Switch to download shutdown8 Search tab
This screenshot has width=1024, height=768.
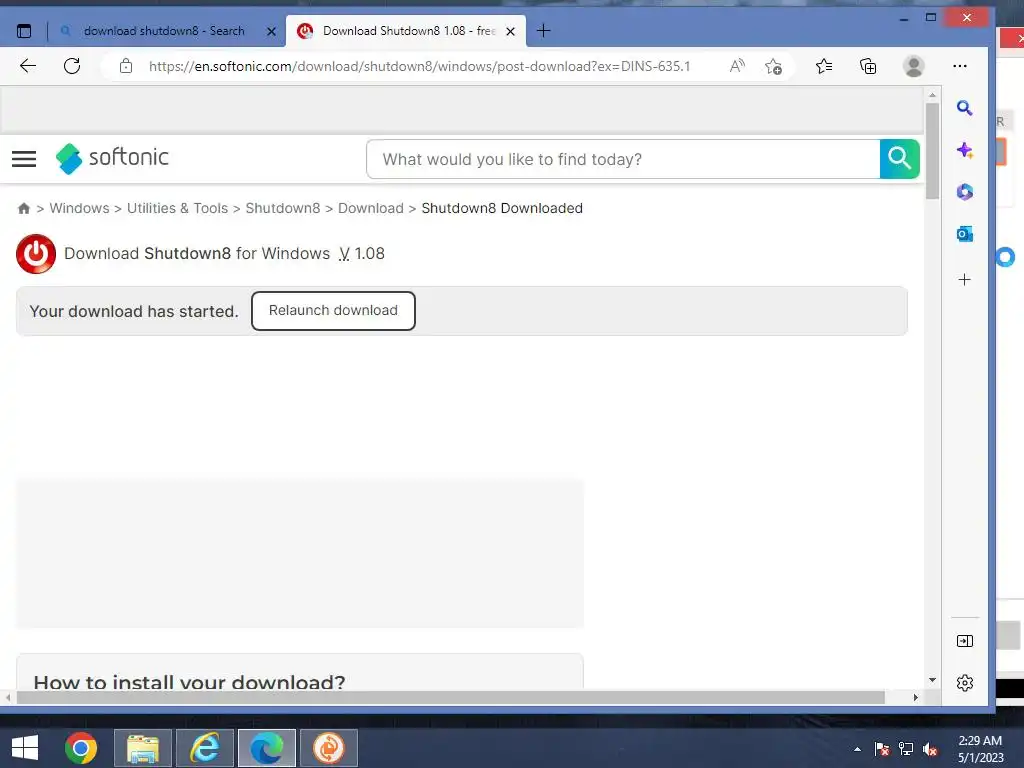pyautogui.click(x=164, y=31)
